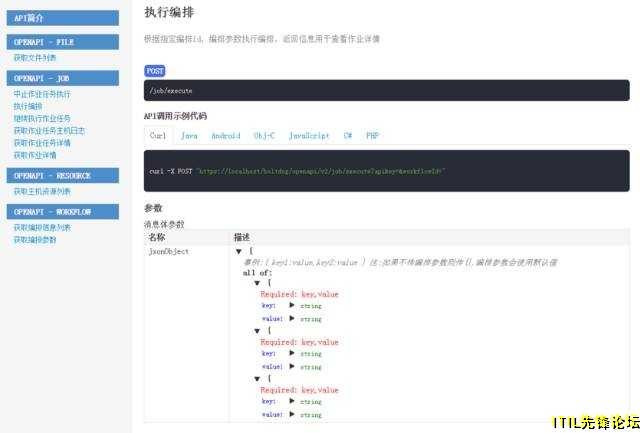640x433 pixels.
Task: Open the 获取文件列表 link
Action: coord(35,58)
